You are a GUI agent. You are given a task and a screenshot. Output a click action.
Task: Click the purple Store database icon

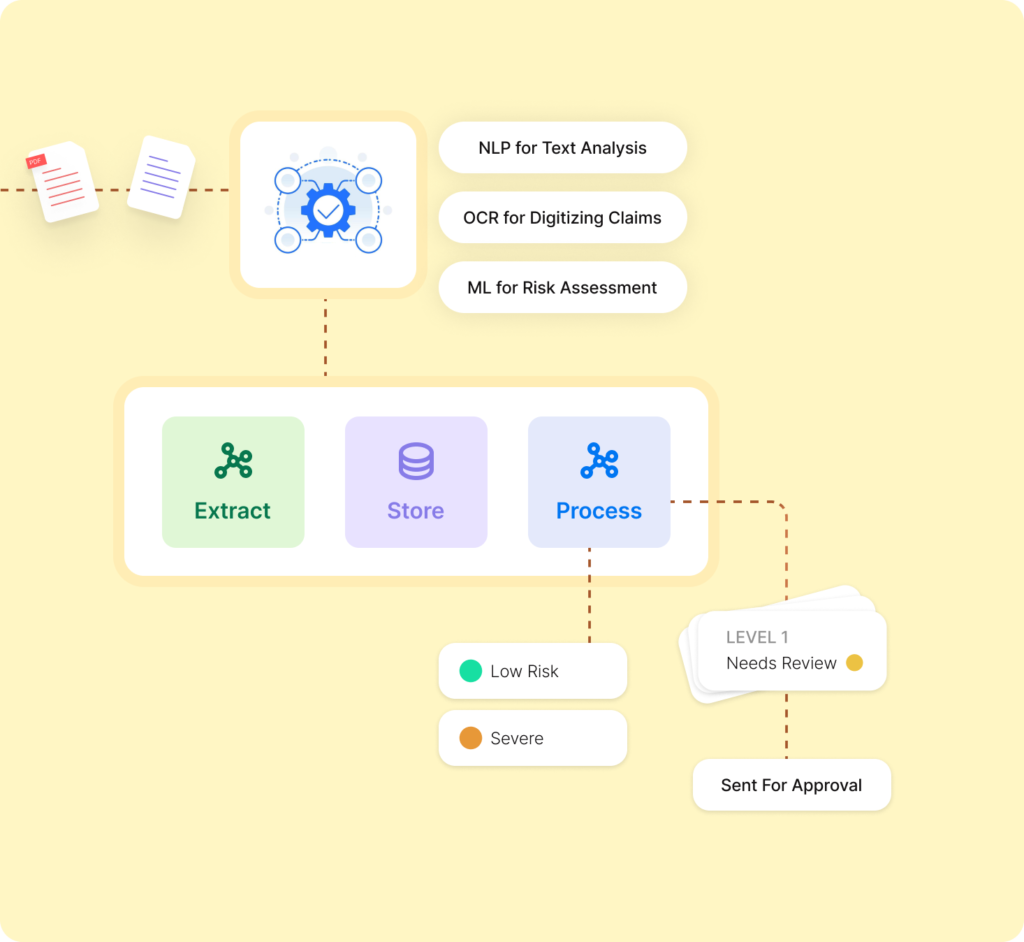pos(416,461)
